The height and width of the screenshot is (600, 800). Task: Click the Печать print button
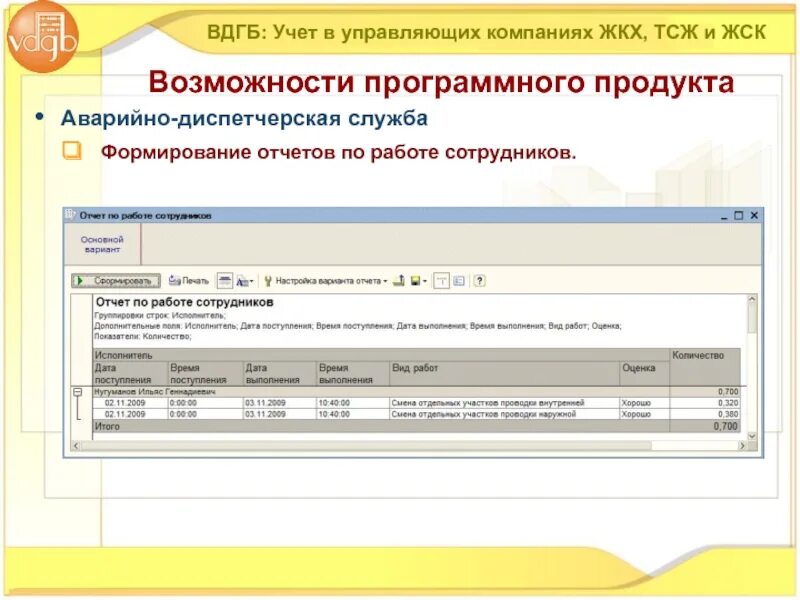point(189,281)
